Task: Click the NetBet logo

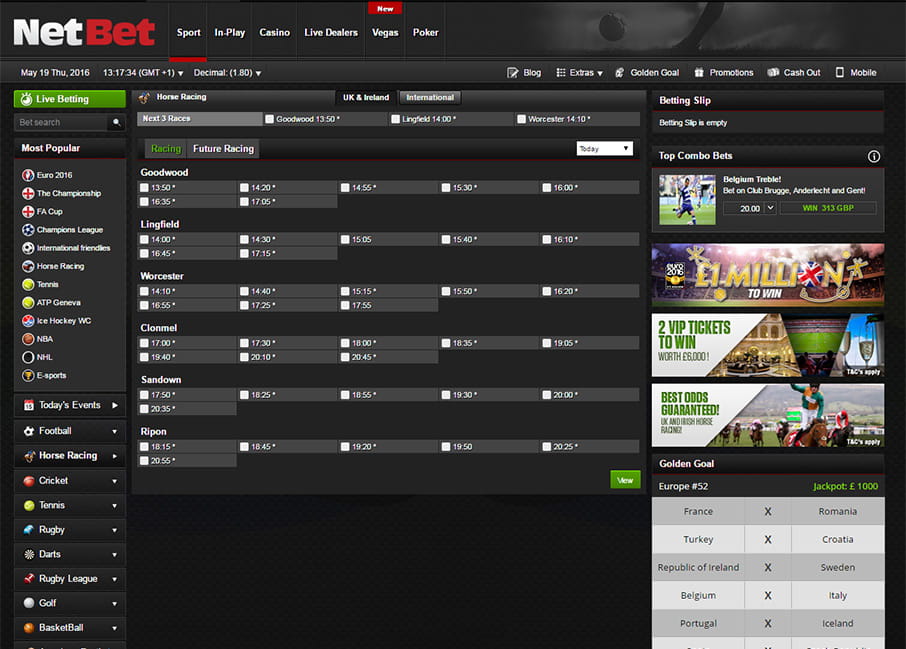Action: [84, 32]
